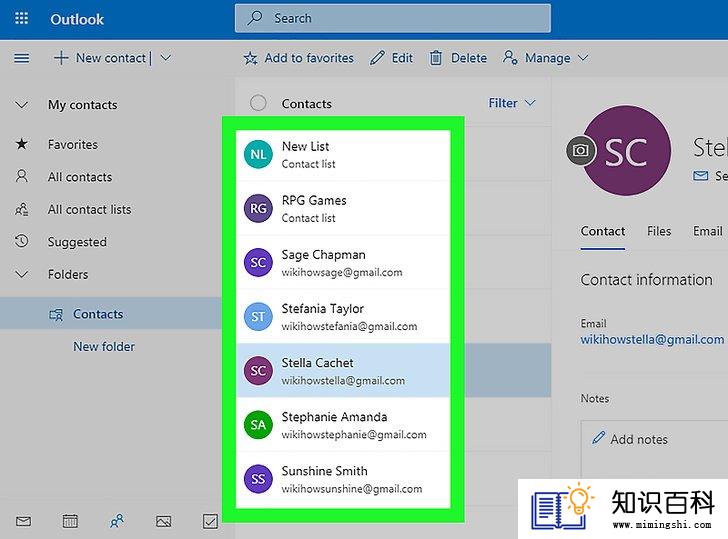Open the app launcher grid icon
The width and height of the screenshot is (728, 539).
pyautogui.click(x=21, y=19)
